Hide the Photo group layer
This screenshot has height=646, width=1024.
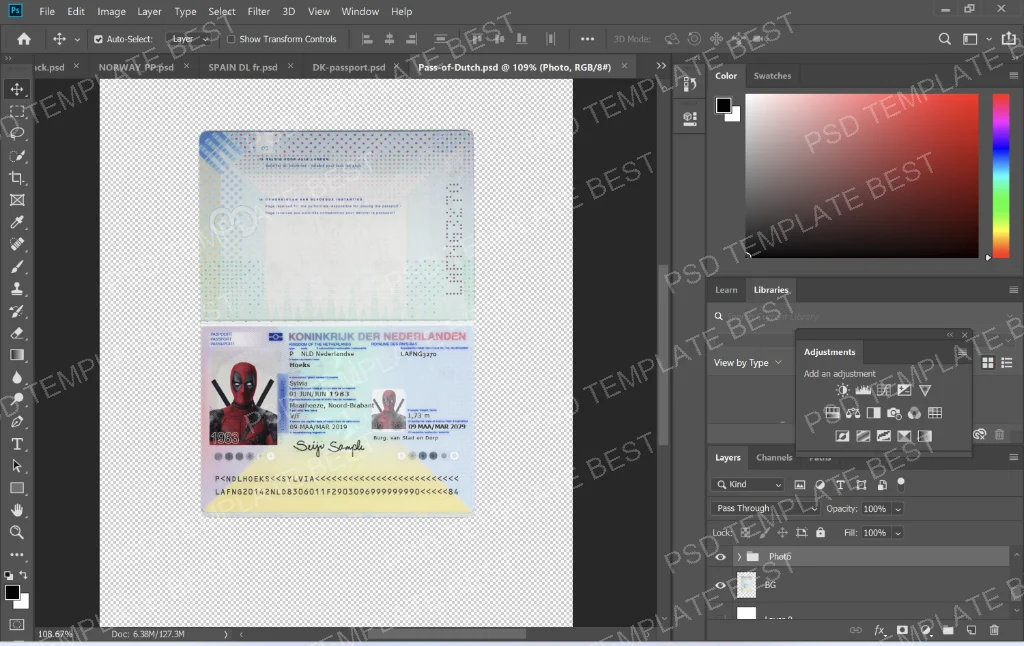coord(720,557)
